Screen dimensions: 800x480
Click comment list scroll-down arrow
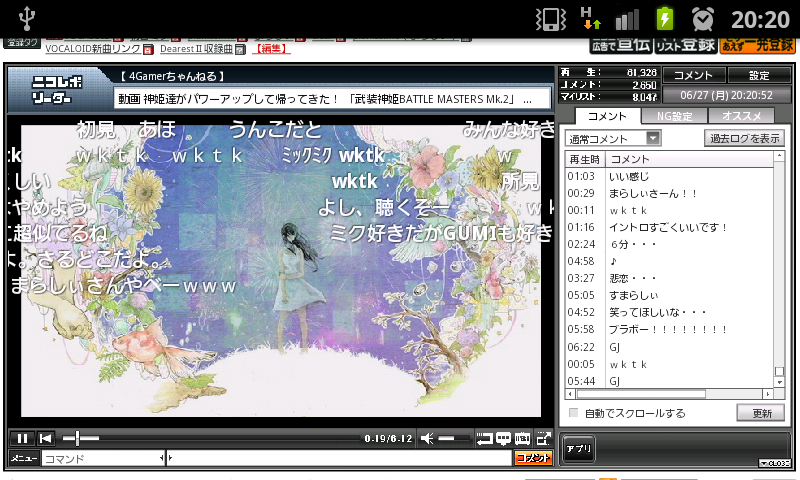coord(779,382)
